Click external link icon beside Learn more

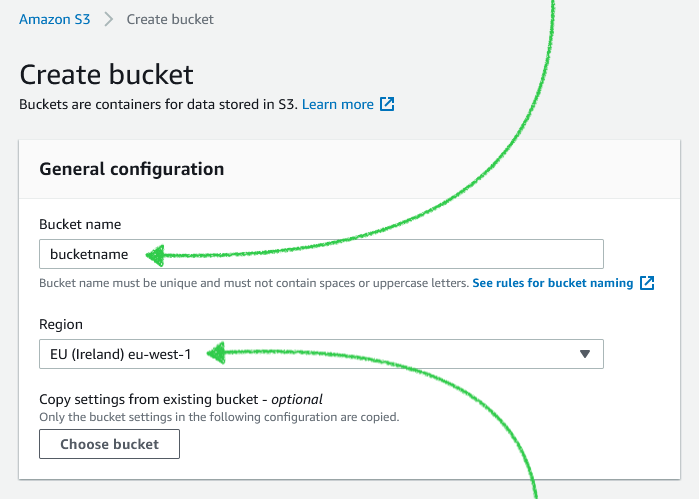pos(387,104)
